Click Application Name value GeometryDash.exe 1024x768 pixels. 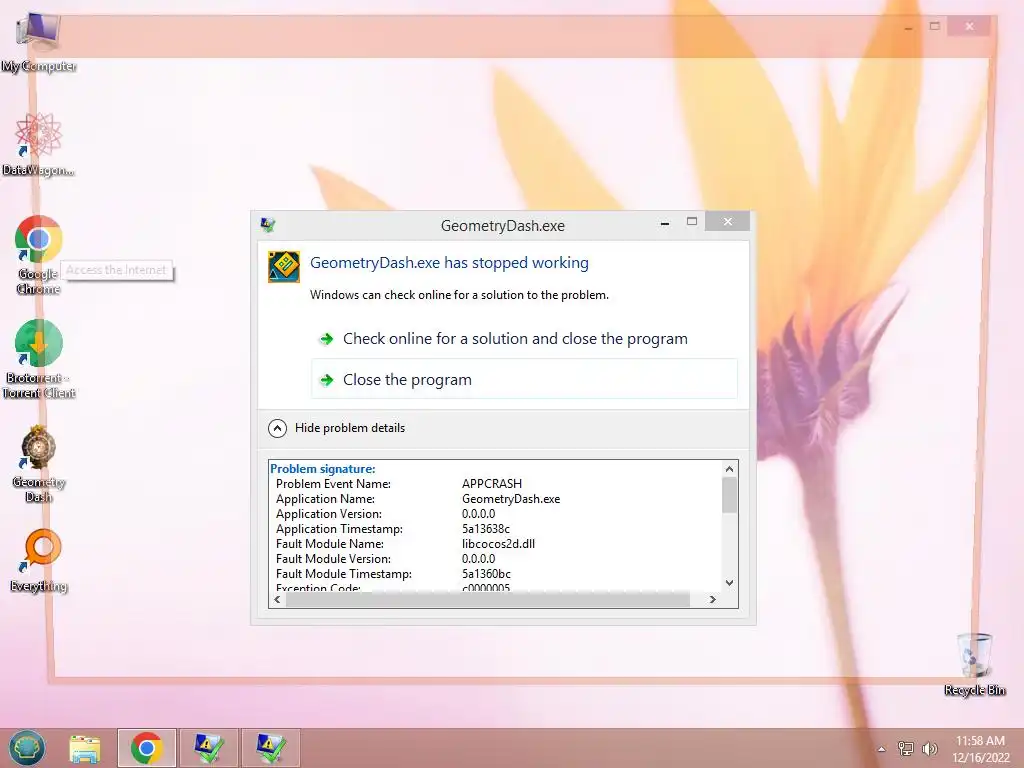click(511, 499)
